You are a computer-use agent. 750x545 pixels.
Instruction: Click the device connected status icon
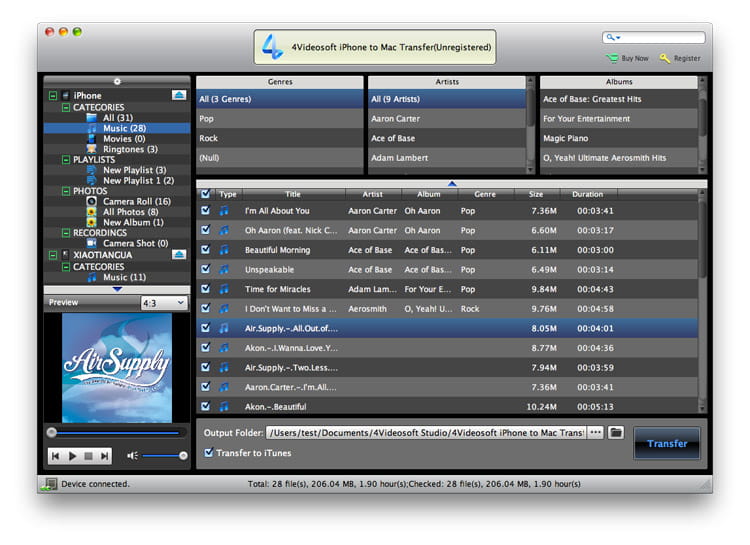tap(49, 484)
